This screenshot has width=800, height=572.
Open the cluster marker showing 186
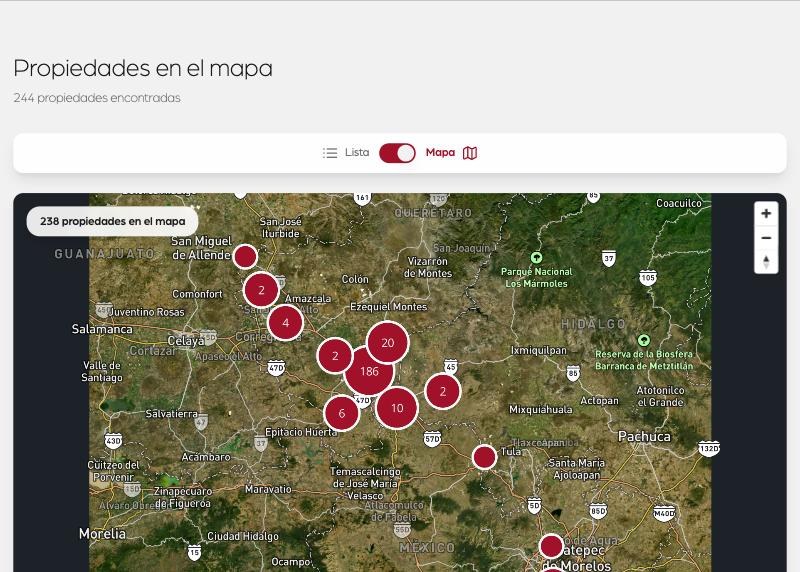[369, 371]
